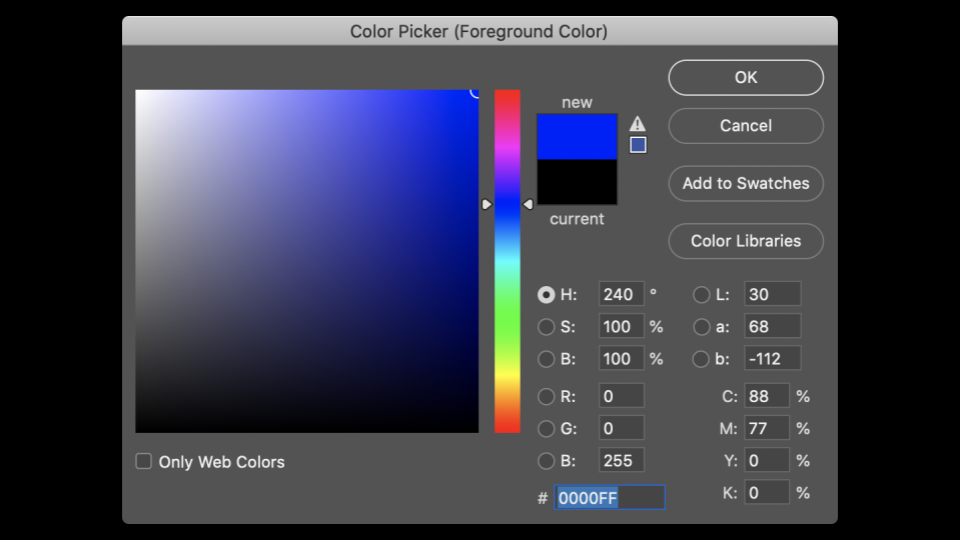The image size is (960, 540).
Task: Click the out-of-gamut warning triangle icon
Action: click(x=638, y=124)
